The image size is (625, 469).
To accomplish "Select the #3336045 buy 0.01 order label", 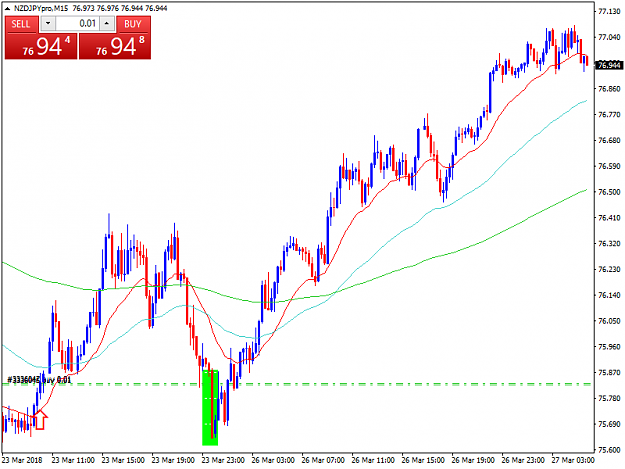I will 39,380.
